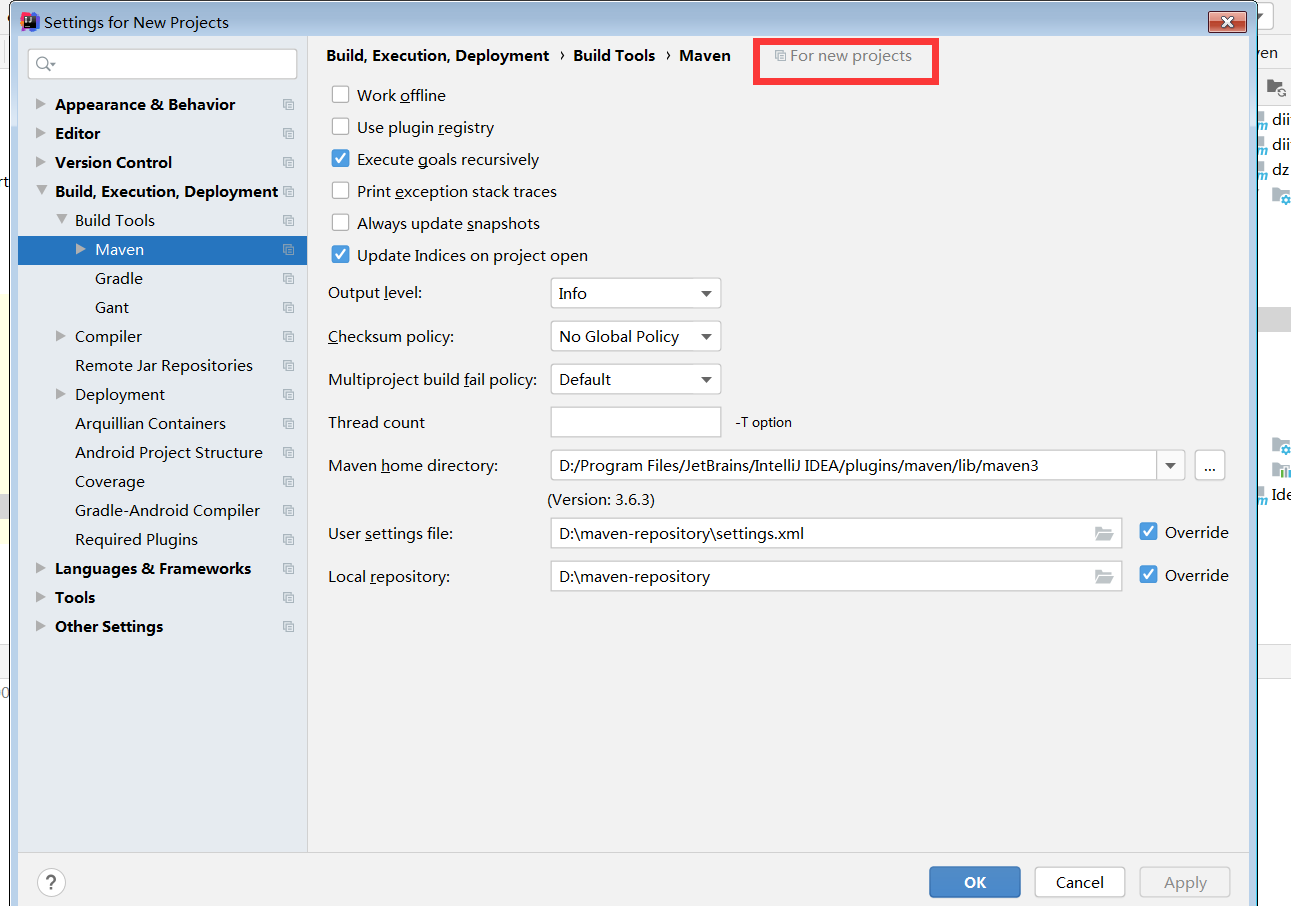The height and width of the screenshot is (906, 1291).
Task: Click the copy icon beside Compiler
Action: click(x=288, y=337)
